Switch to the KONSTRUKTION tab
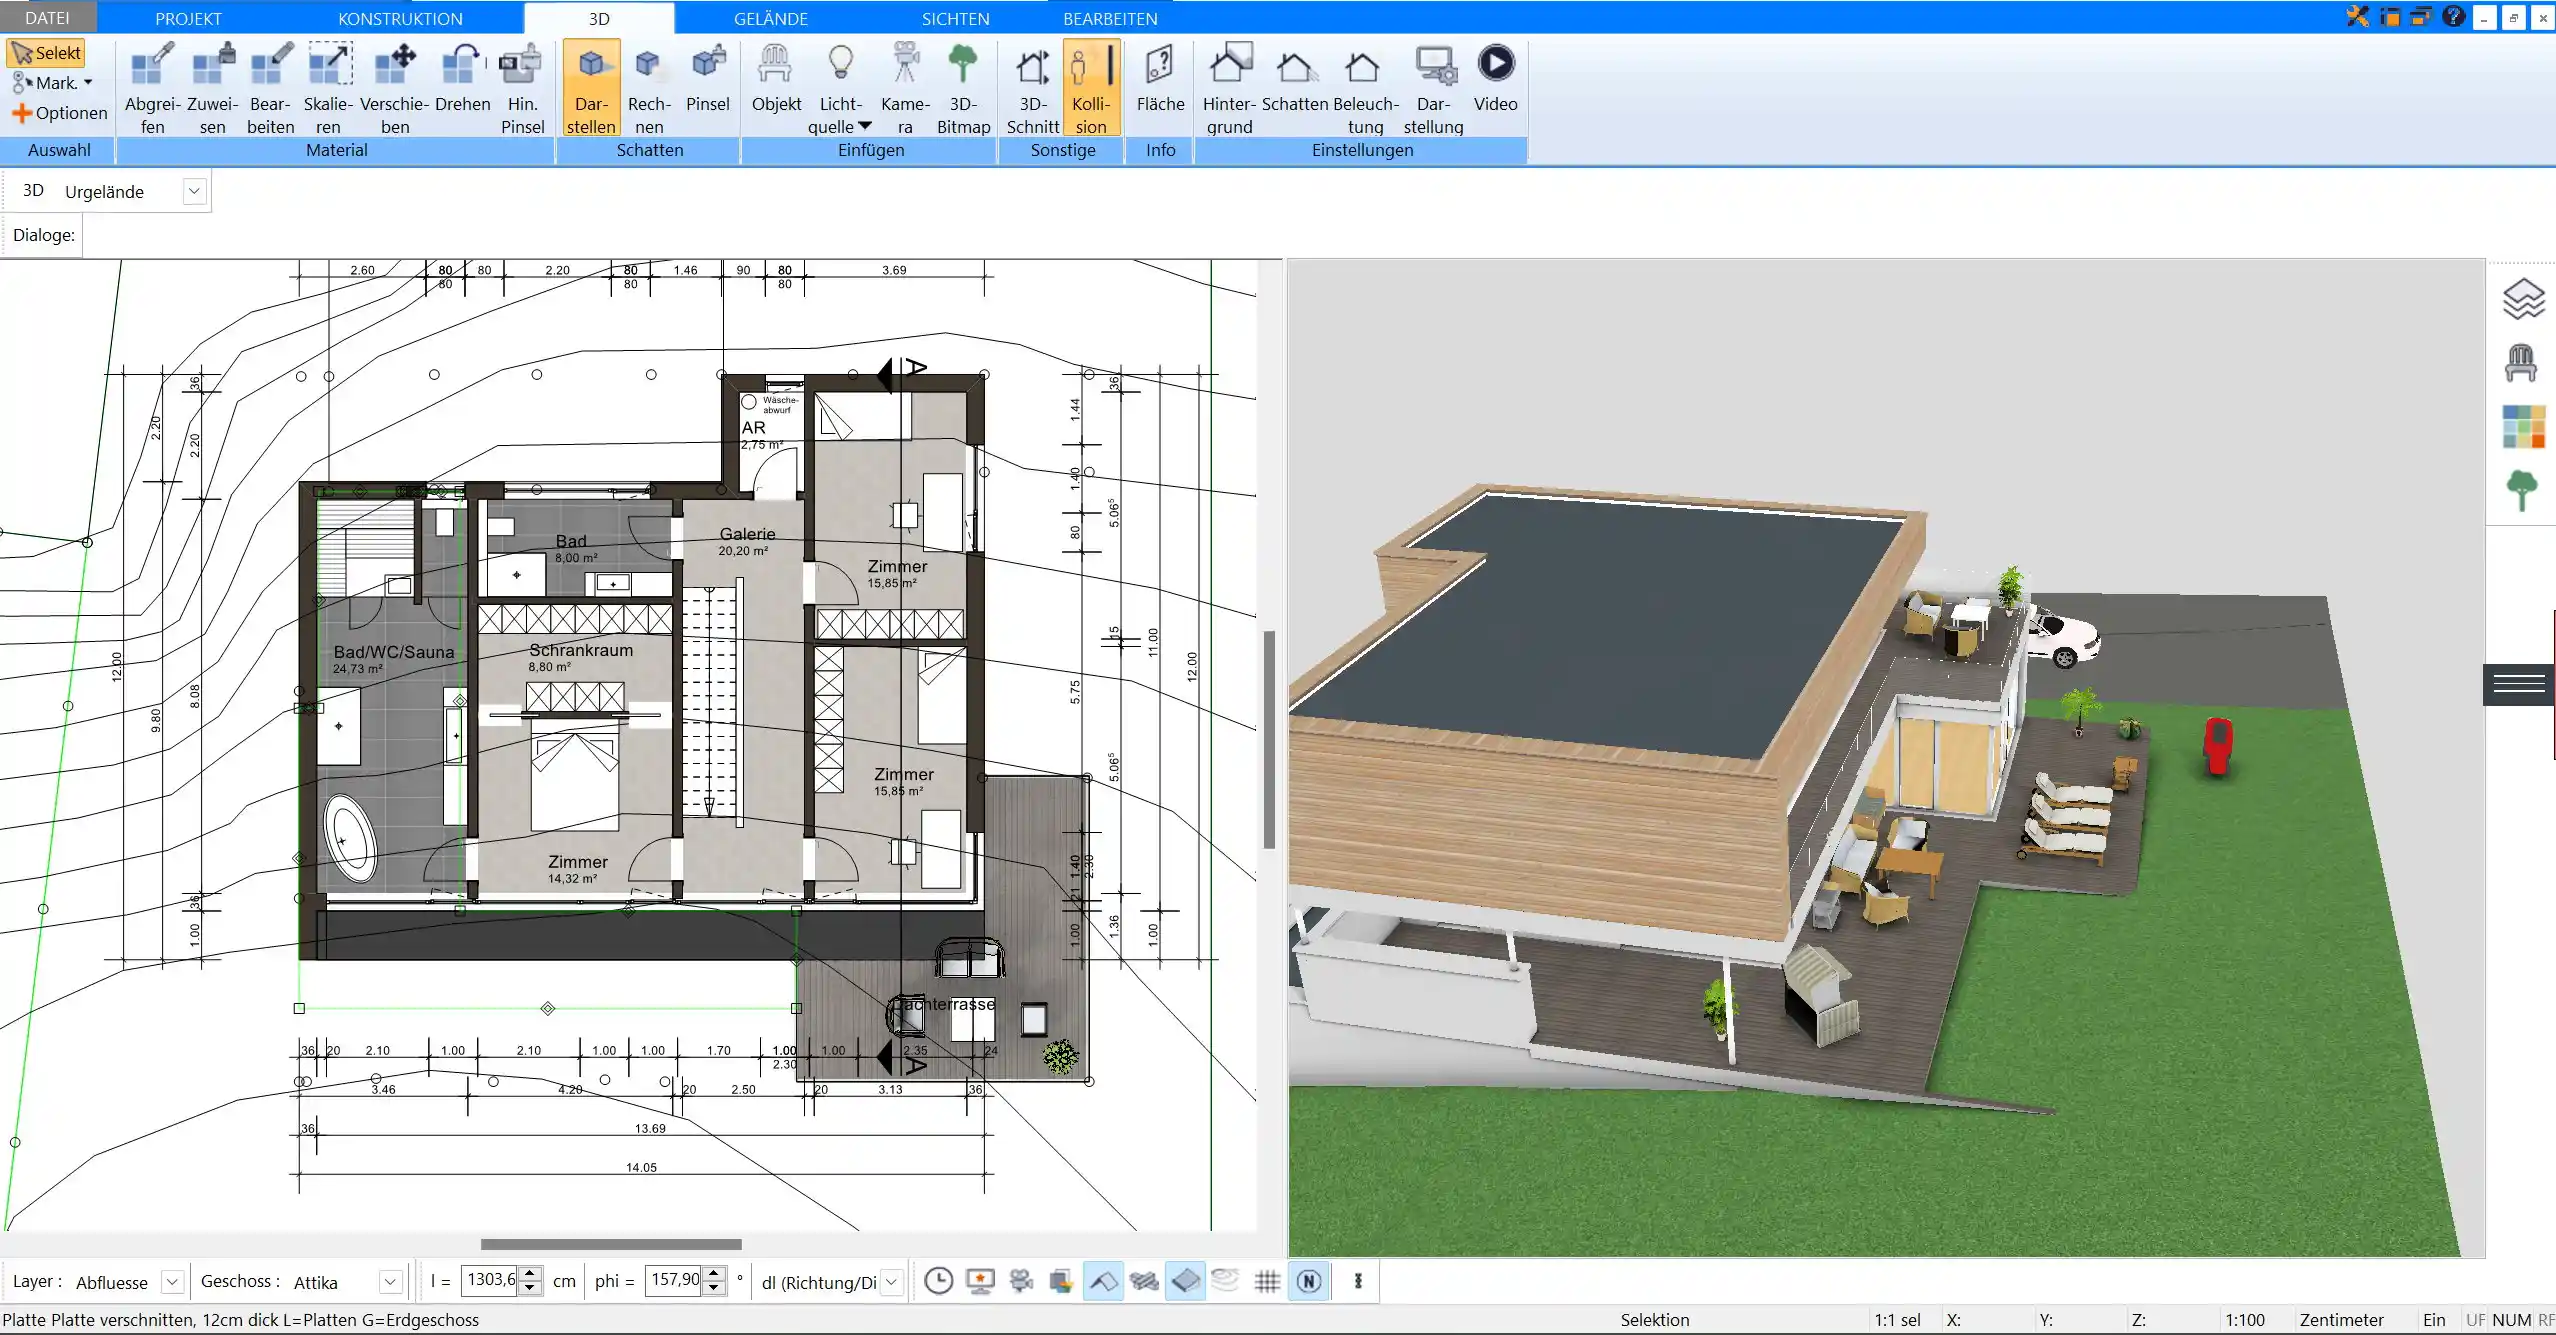This screenshot has width=2556, height=1335. point(400,18)
